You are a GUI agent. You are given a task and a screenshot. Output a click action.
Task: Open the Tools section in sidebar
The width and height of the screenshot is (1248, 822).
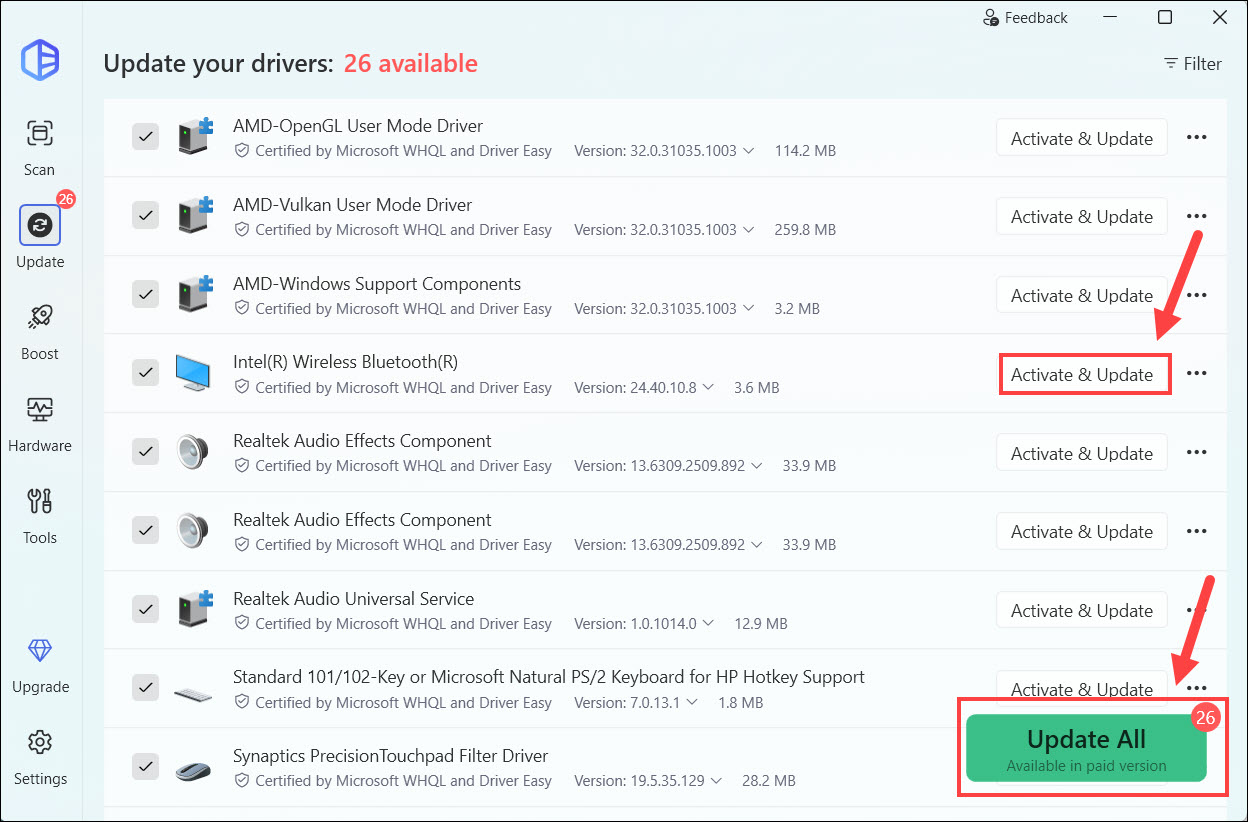[40, 515]
